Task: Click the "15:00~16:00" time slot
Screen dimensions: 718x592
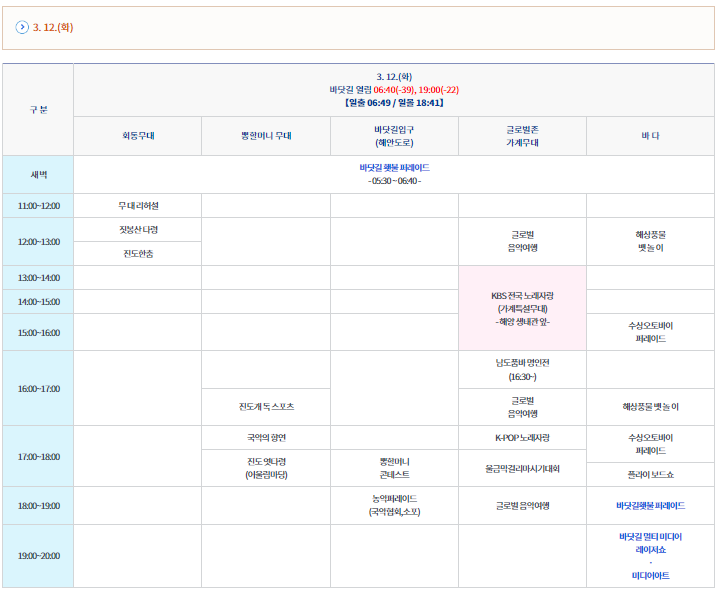Action: [x=38, y=332]
